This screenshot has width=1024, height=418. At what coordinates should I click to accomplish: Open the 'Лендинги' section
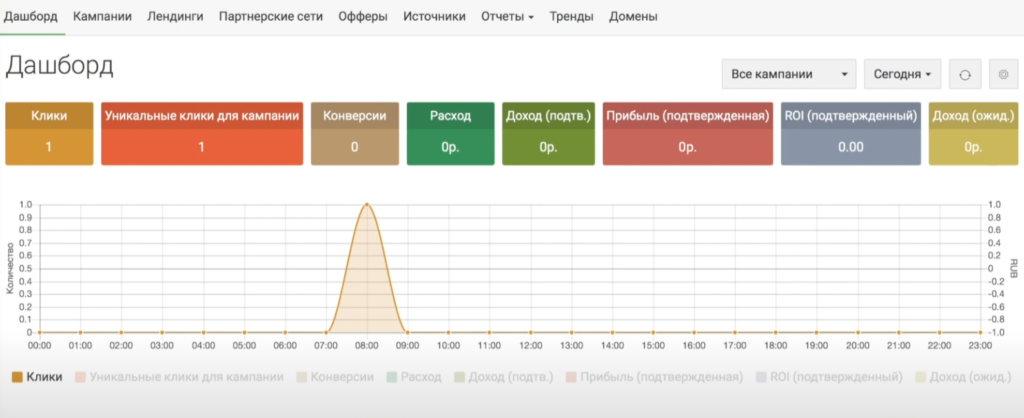tap(175, 17)
